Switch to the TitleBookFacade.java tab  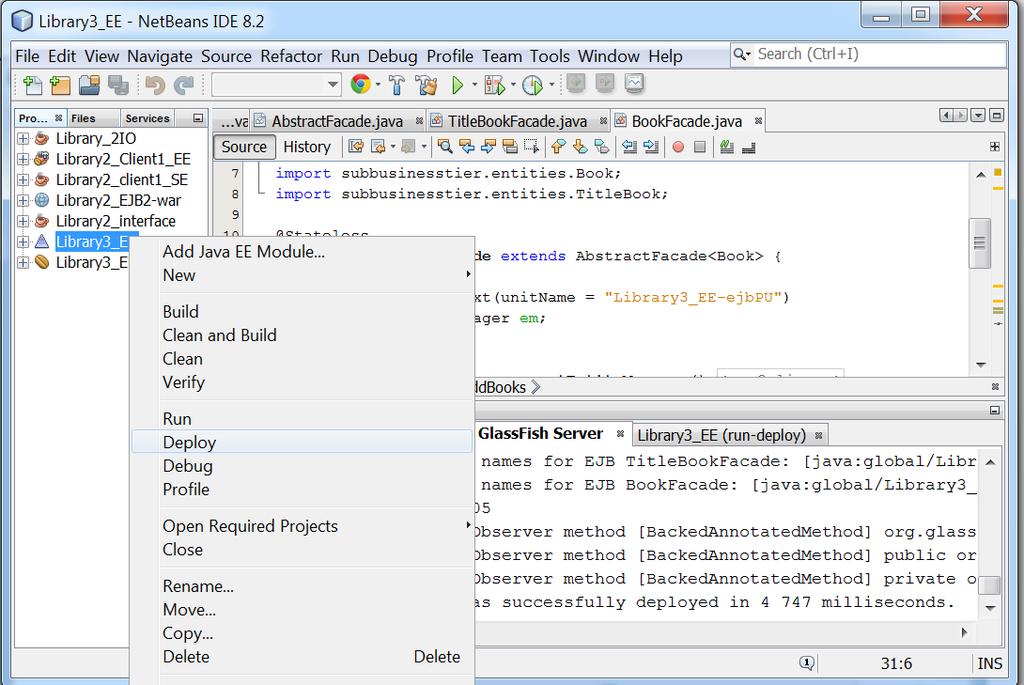click(517, 121)
